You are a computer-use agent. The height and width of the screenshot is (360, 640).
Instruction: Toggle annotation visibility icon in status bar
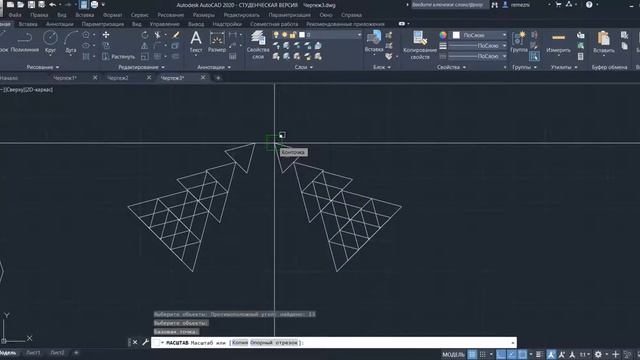click(551, 354)
